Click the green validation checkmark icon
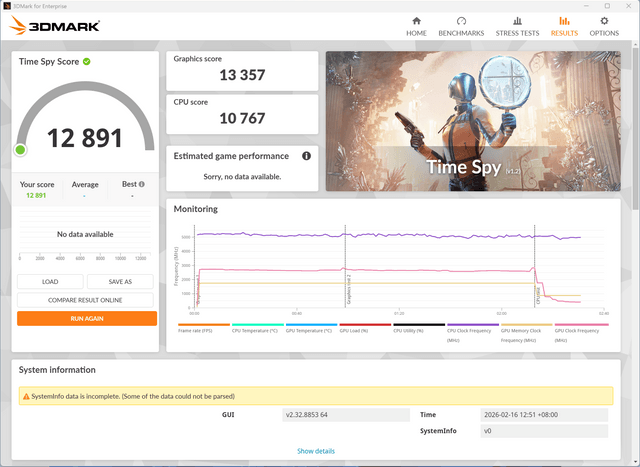This screenshot has width=640, height=467. pos(87,62)
